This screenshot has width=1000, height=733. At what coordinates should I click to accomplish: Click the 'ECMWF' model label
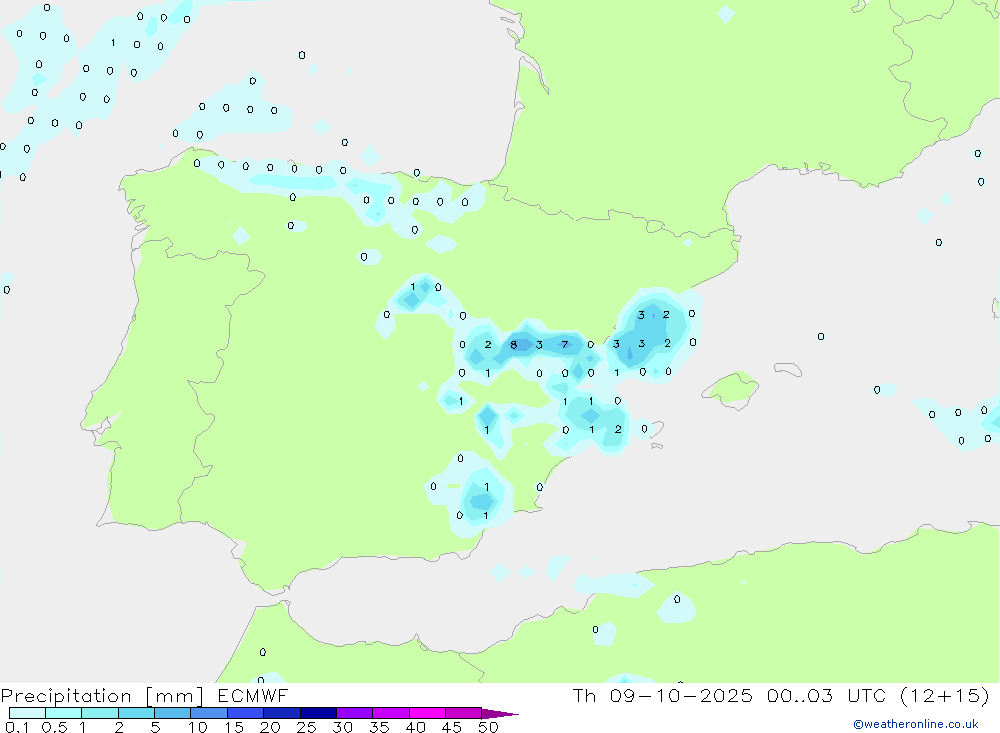(253, 695)
